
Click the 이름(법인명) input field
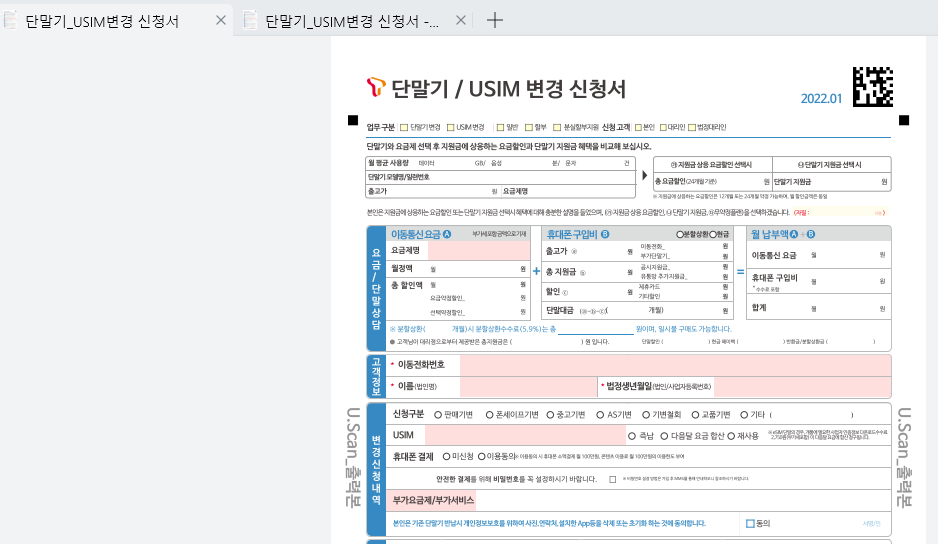[528, 387]
